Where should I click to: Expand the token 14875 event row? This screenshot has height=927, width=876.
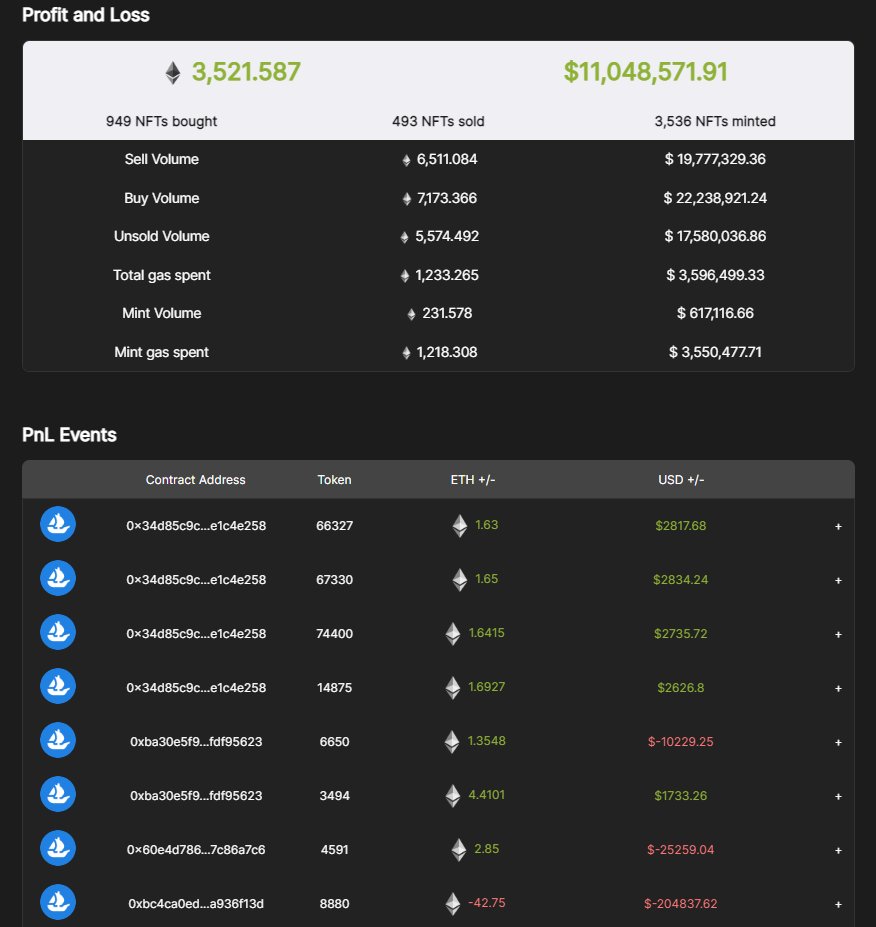838,688
